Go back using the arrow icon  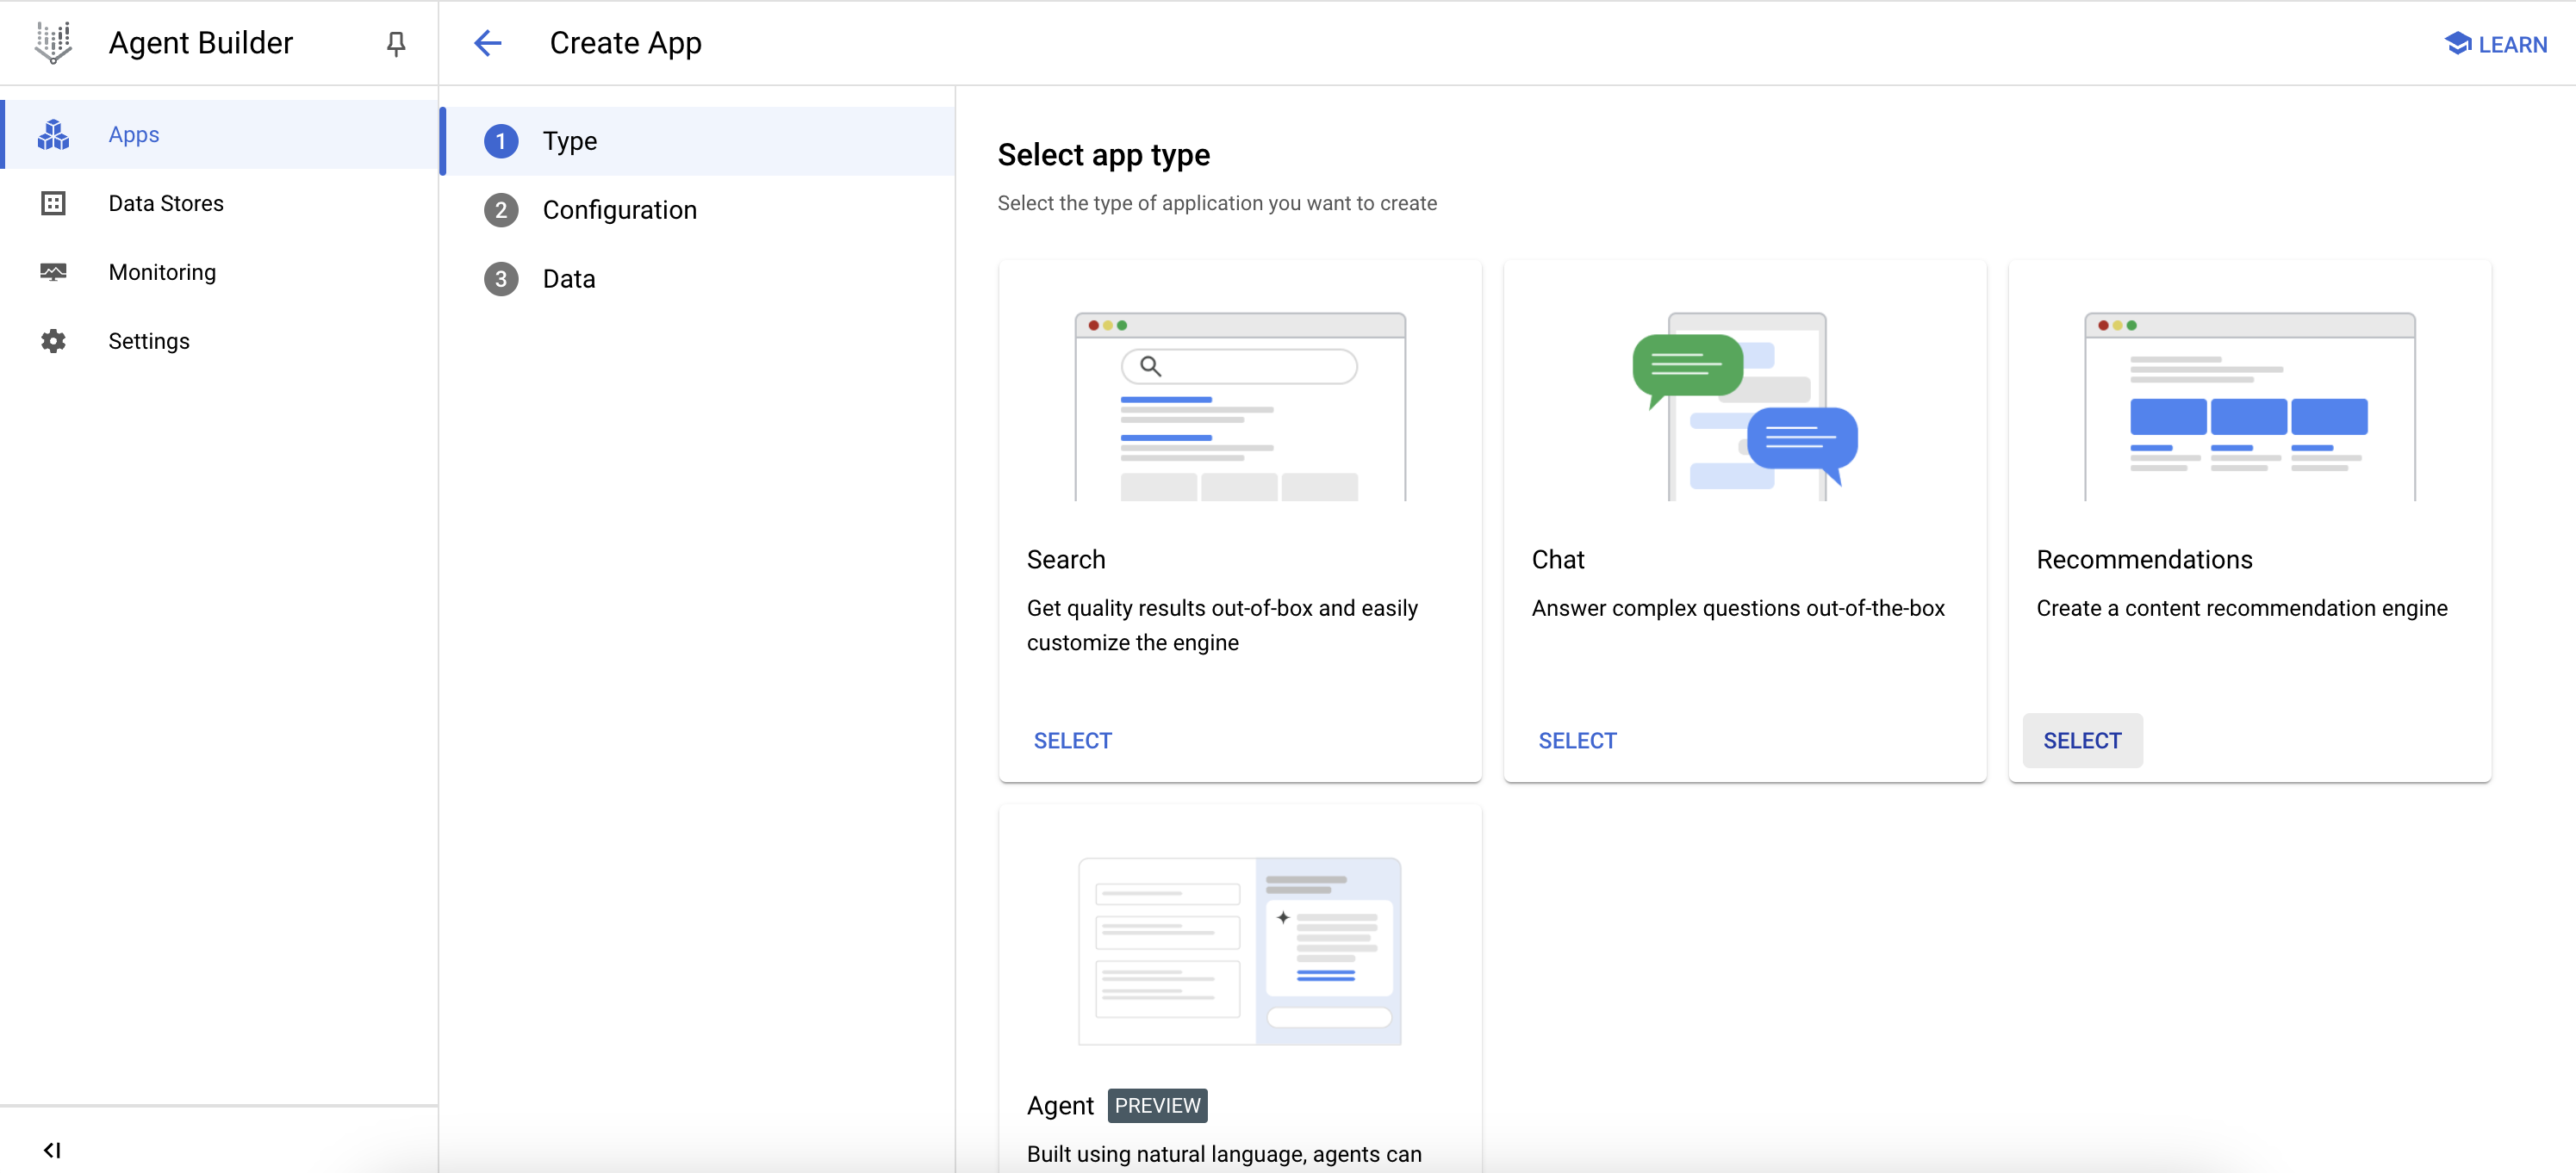(488, 43)
